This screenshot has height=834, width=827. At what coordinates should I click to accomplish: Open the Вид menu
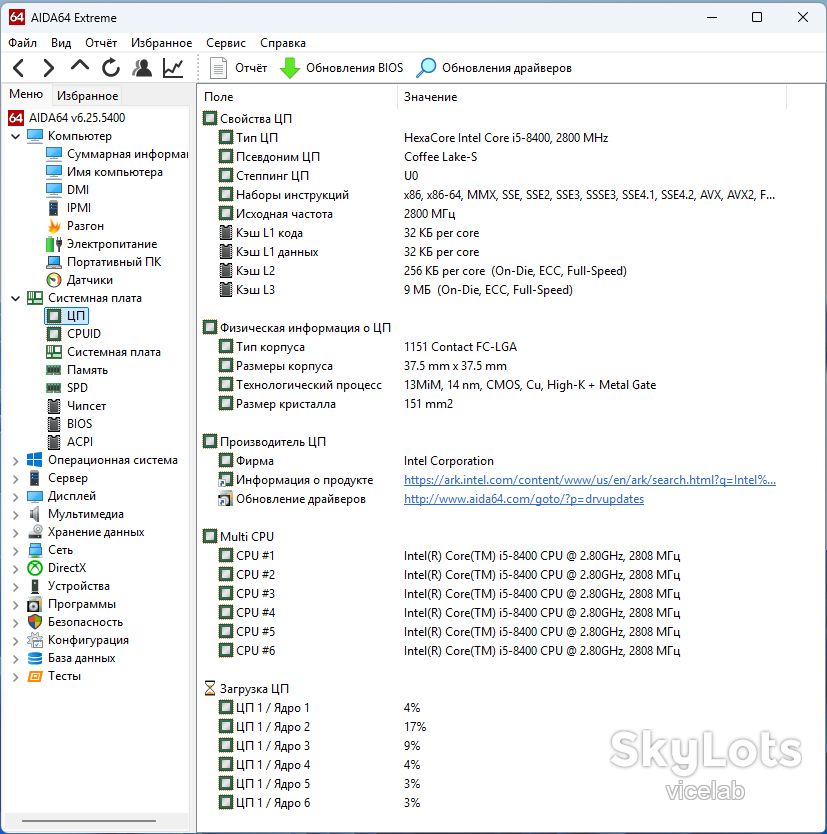click(x=61, y=43)
